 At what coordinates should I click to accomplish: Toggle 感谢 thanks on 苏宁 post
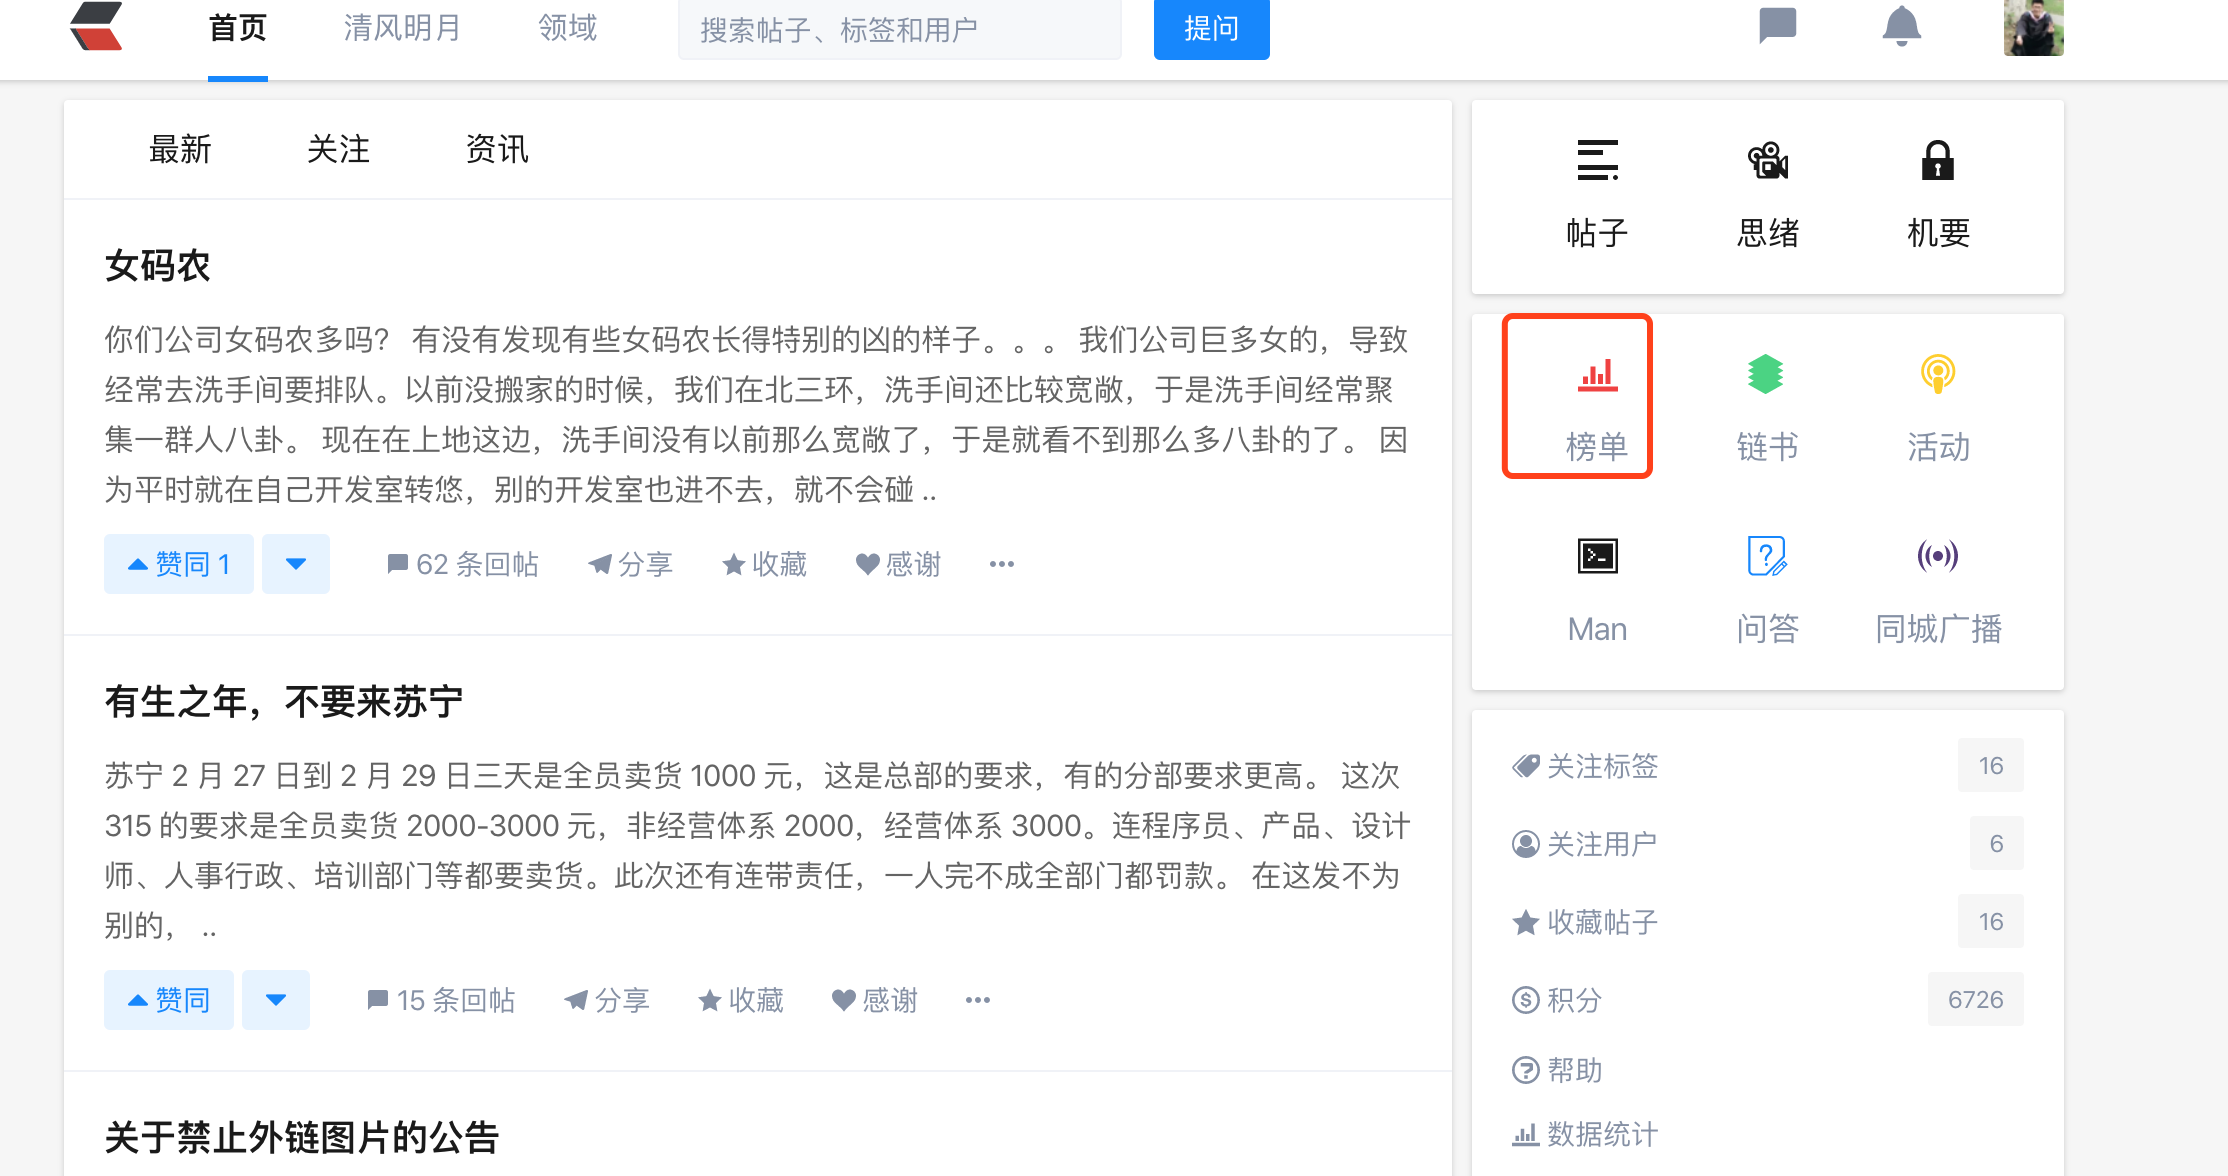875,1000
